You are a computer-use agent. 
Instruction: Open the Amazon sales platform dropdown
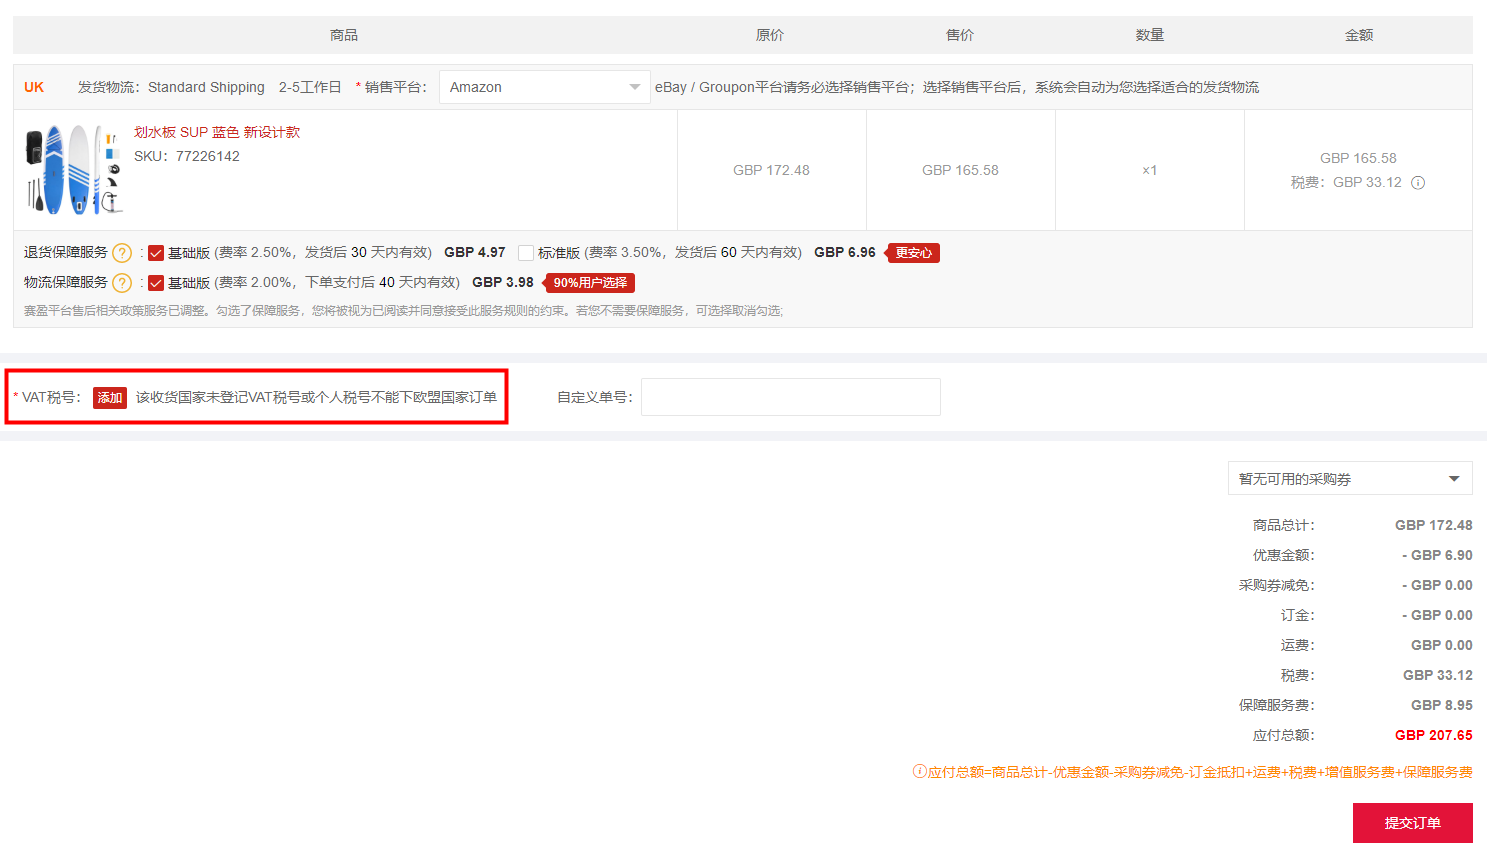click(x=544, y=87)
